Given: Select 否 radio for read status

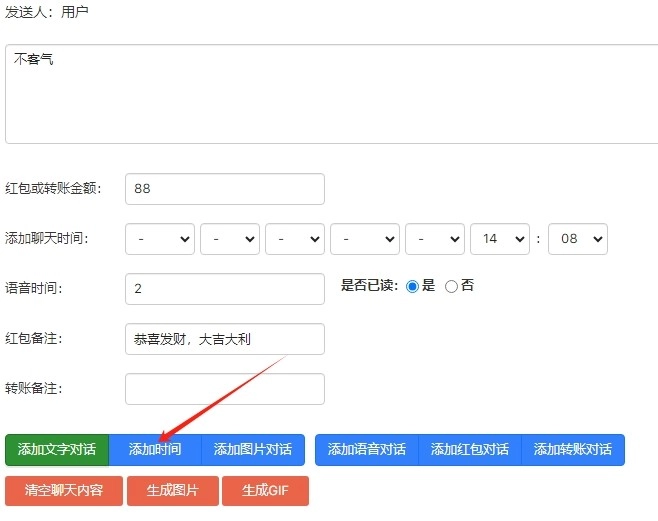Looking at the screenshot, I should [451, 286].
